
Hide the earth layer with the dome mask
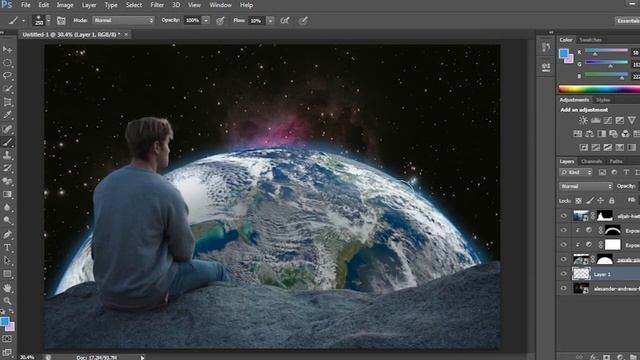pyautogui.click(x=564, y=259)
